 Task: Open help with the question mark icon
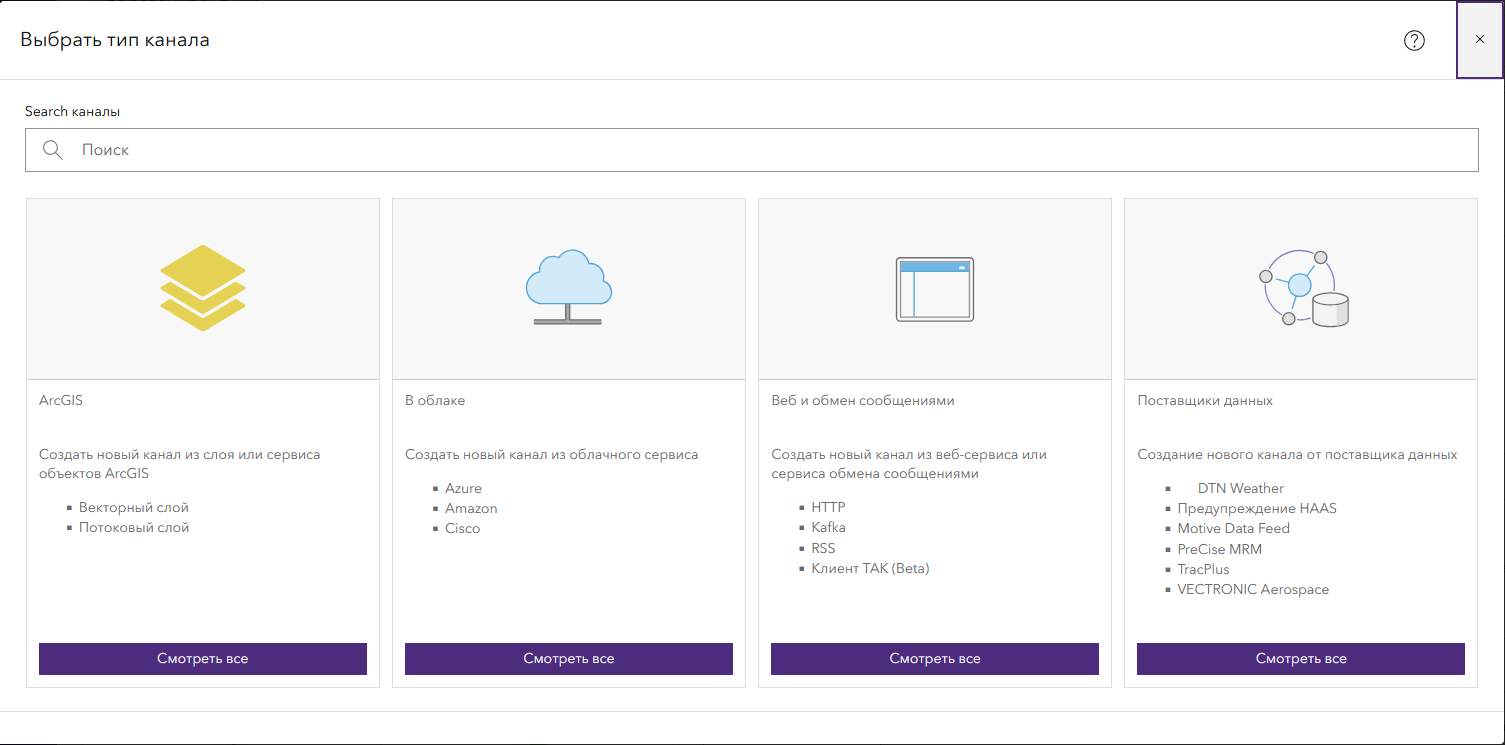coord(1414,40)
